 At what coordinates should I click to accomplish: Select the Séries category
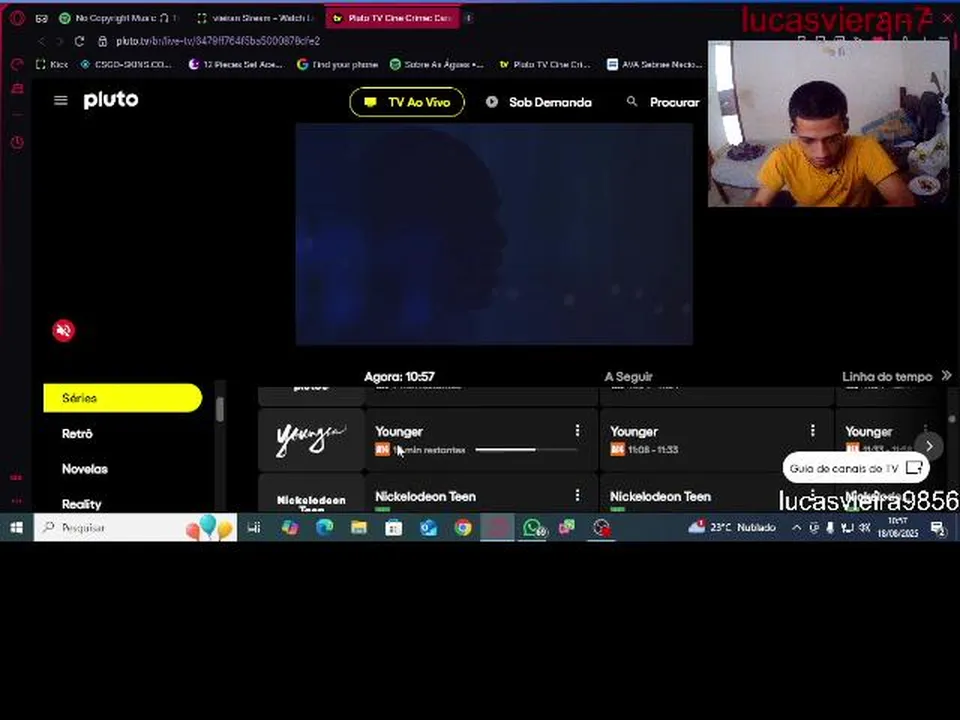coord(122,398)
